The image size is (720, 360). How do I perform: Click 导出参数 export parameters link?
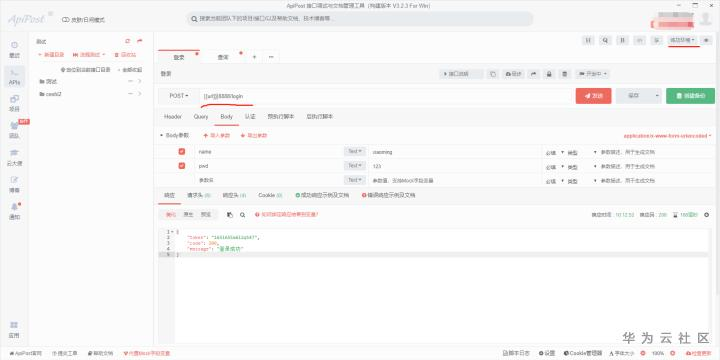(x=254, y=136)
